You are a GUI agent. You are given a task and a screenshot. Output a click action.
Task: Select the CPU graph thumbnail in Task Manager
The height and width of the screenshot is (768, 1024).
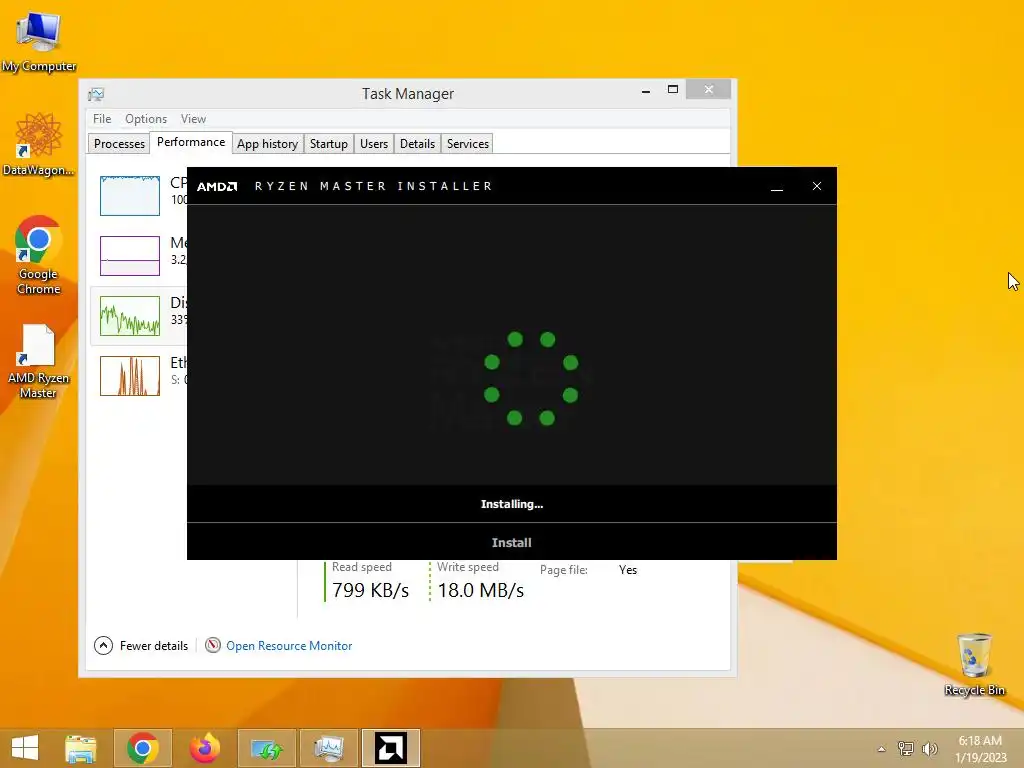point(130,195)
